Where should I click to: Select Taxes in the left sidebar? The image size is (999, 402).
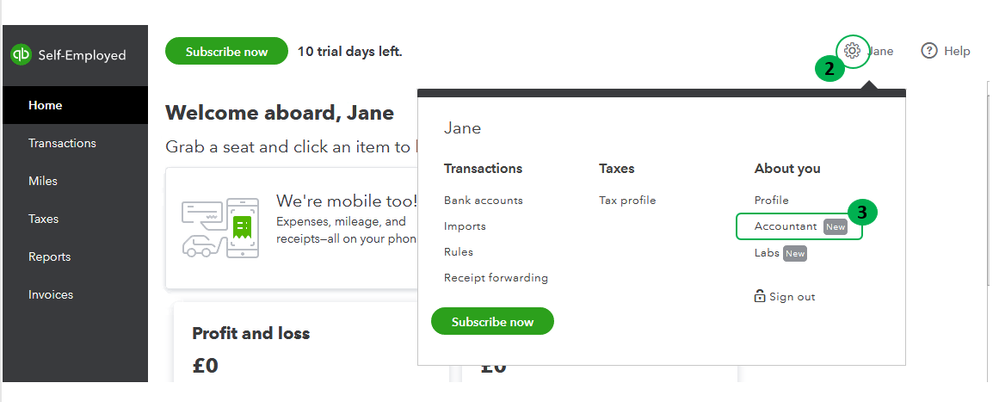[x=43, y=219]
